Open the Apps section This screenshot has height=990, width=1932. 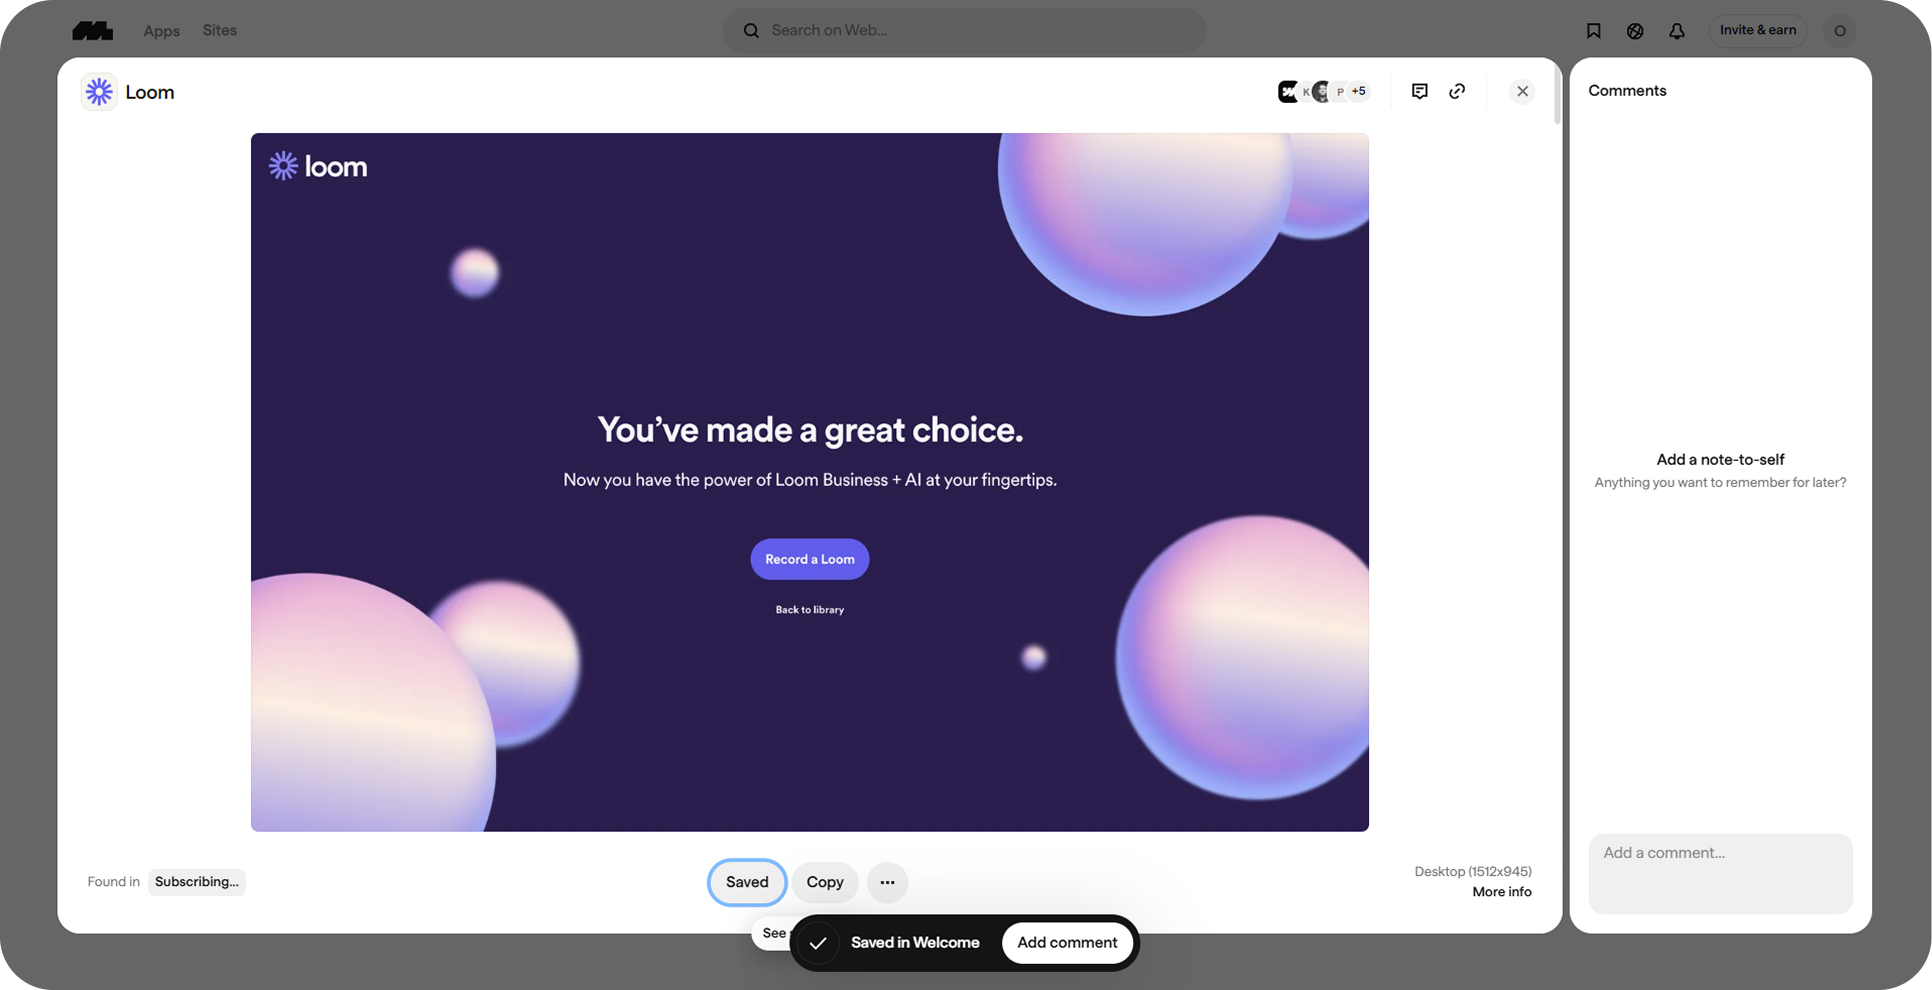tap(161, 31)
